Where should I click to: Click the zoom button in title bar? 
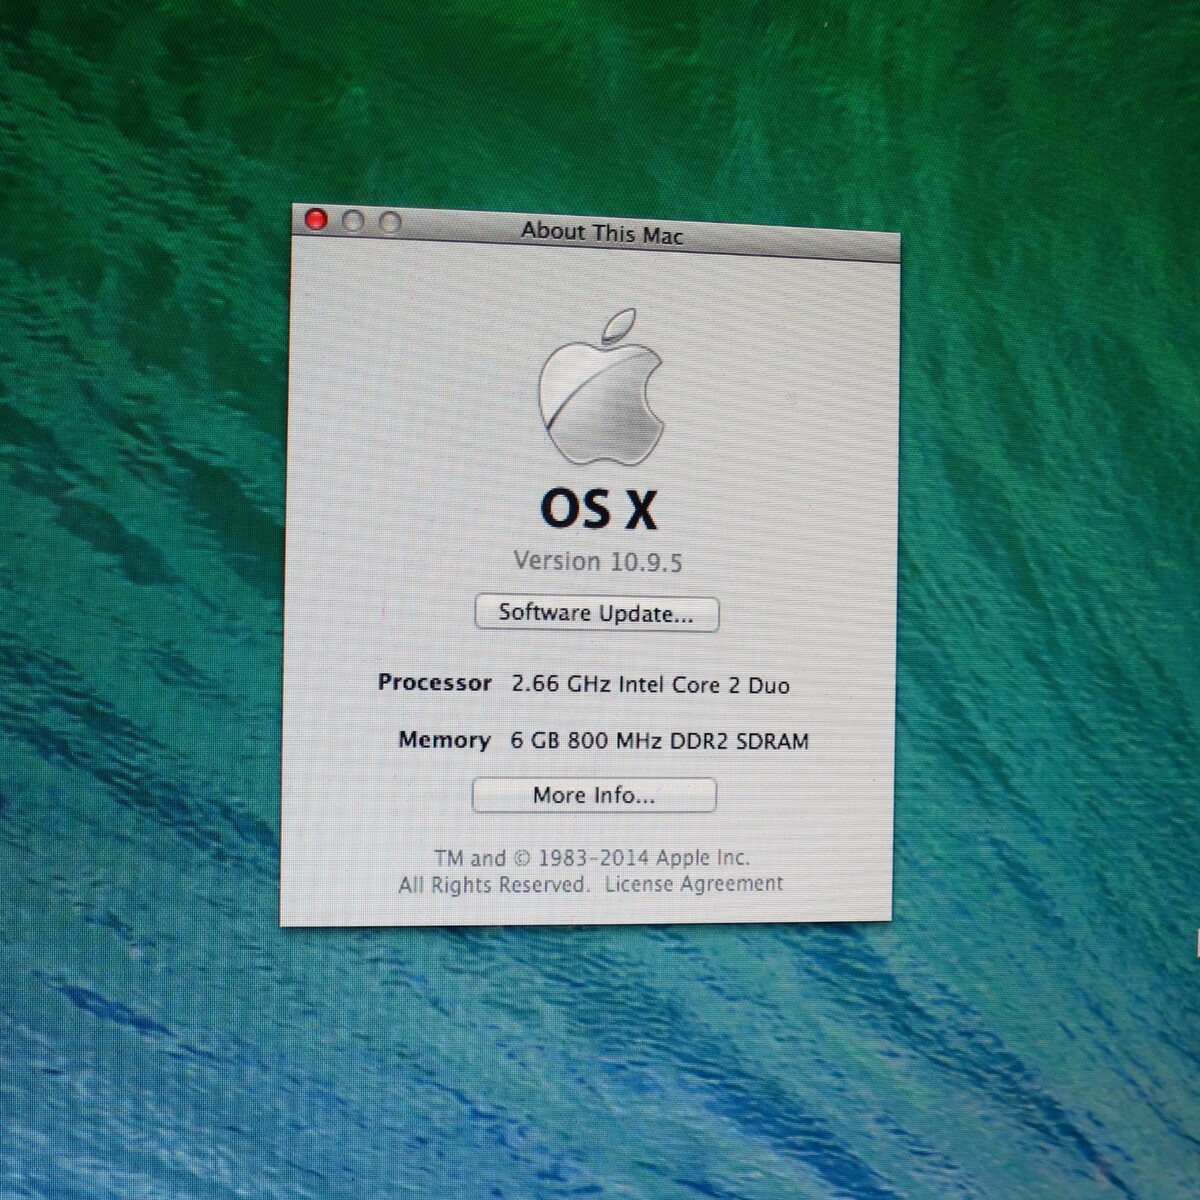click(x=390, y=222)
